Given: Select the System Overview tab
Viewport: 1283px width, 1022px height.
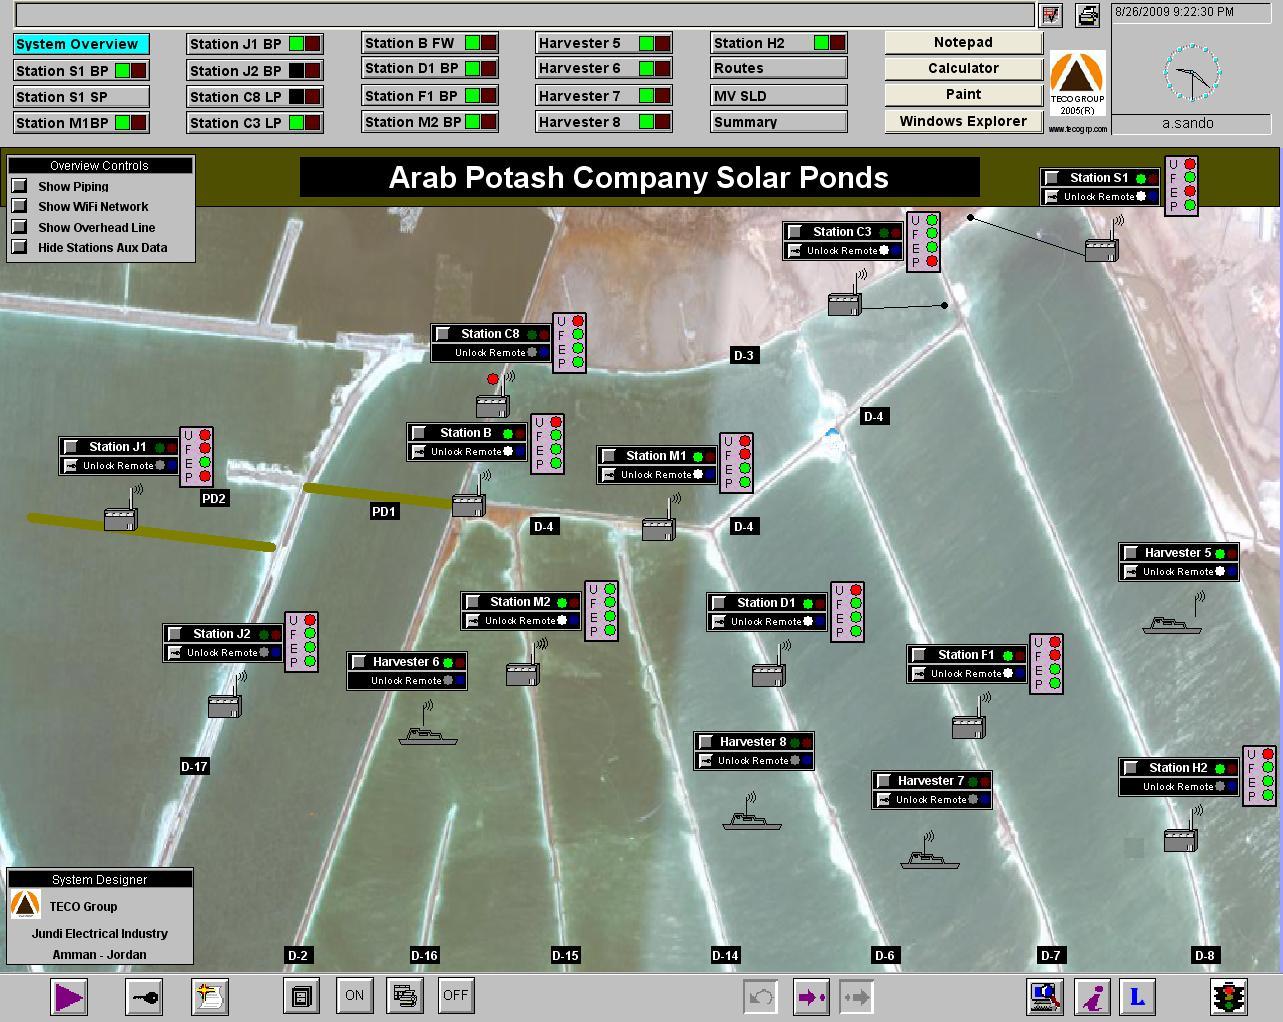Looking at the screenshot, I should (x=80, y=43).
